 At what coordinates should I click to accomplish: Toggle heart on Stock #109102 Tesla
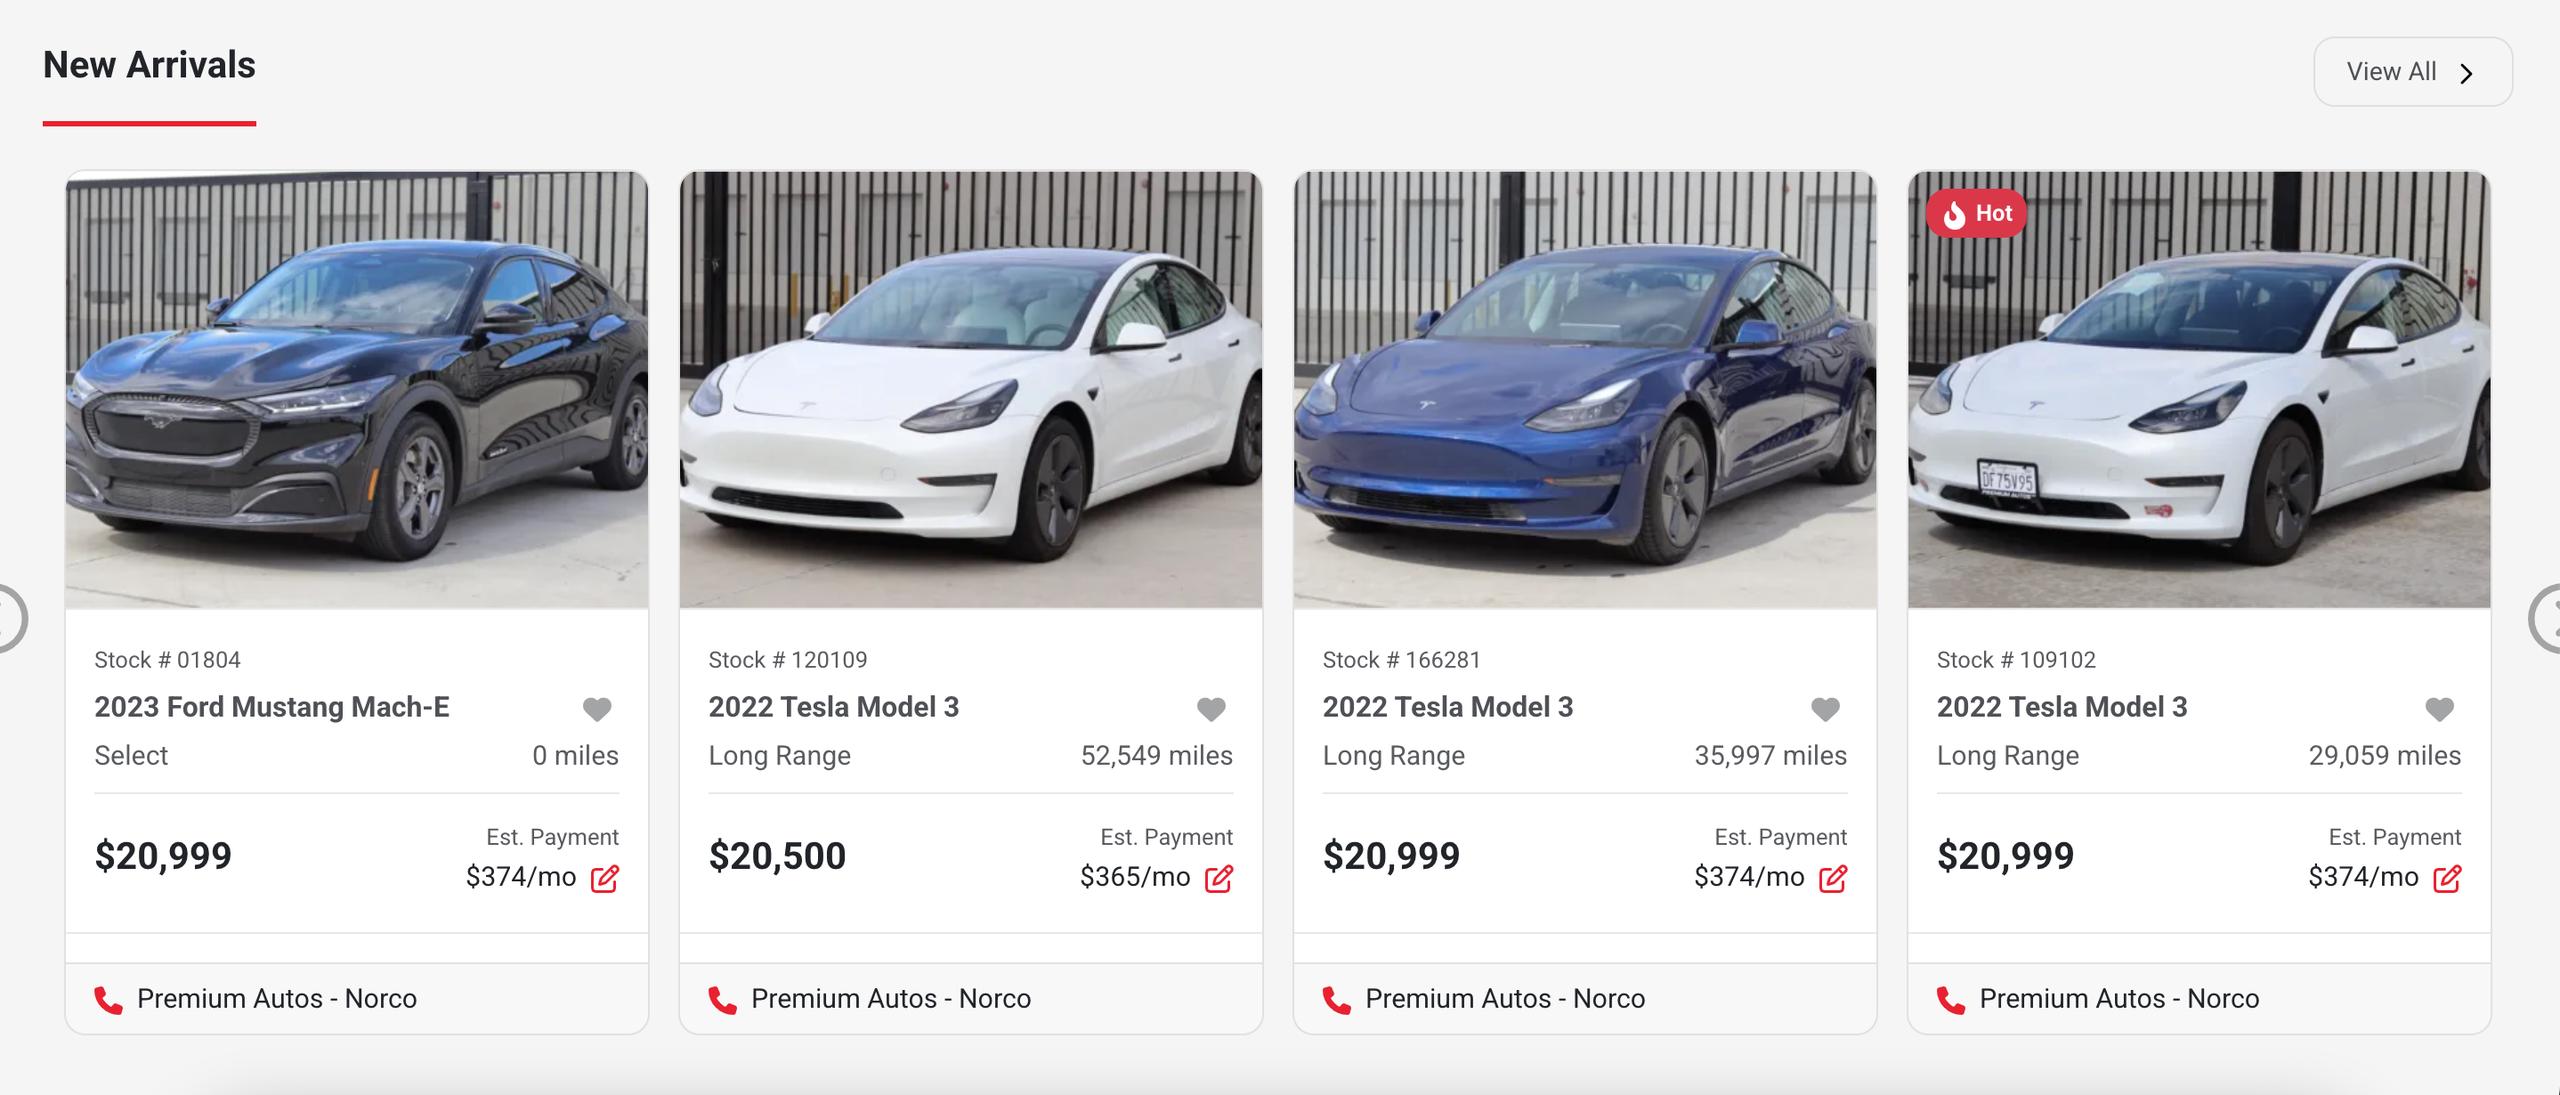[2439, 709]
